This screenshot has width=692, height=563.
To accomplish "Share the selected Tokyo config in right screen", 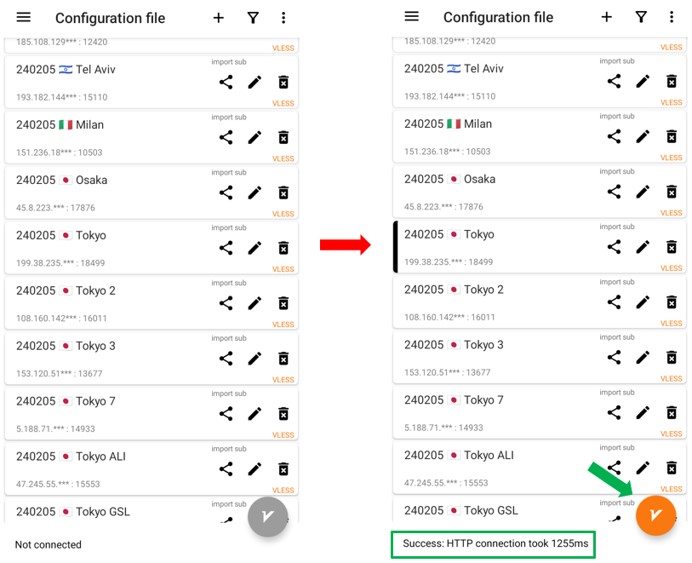I will click(614, 247).
